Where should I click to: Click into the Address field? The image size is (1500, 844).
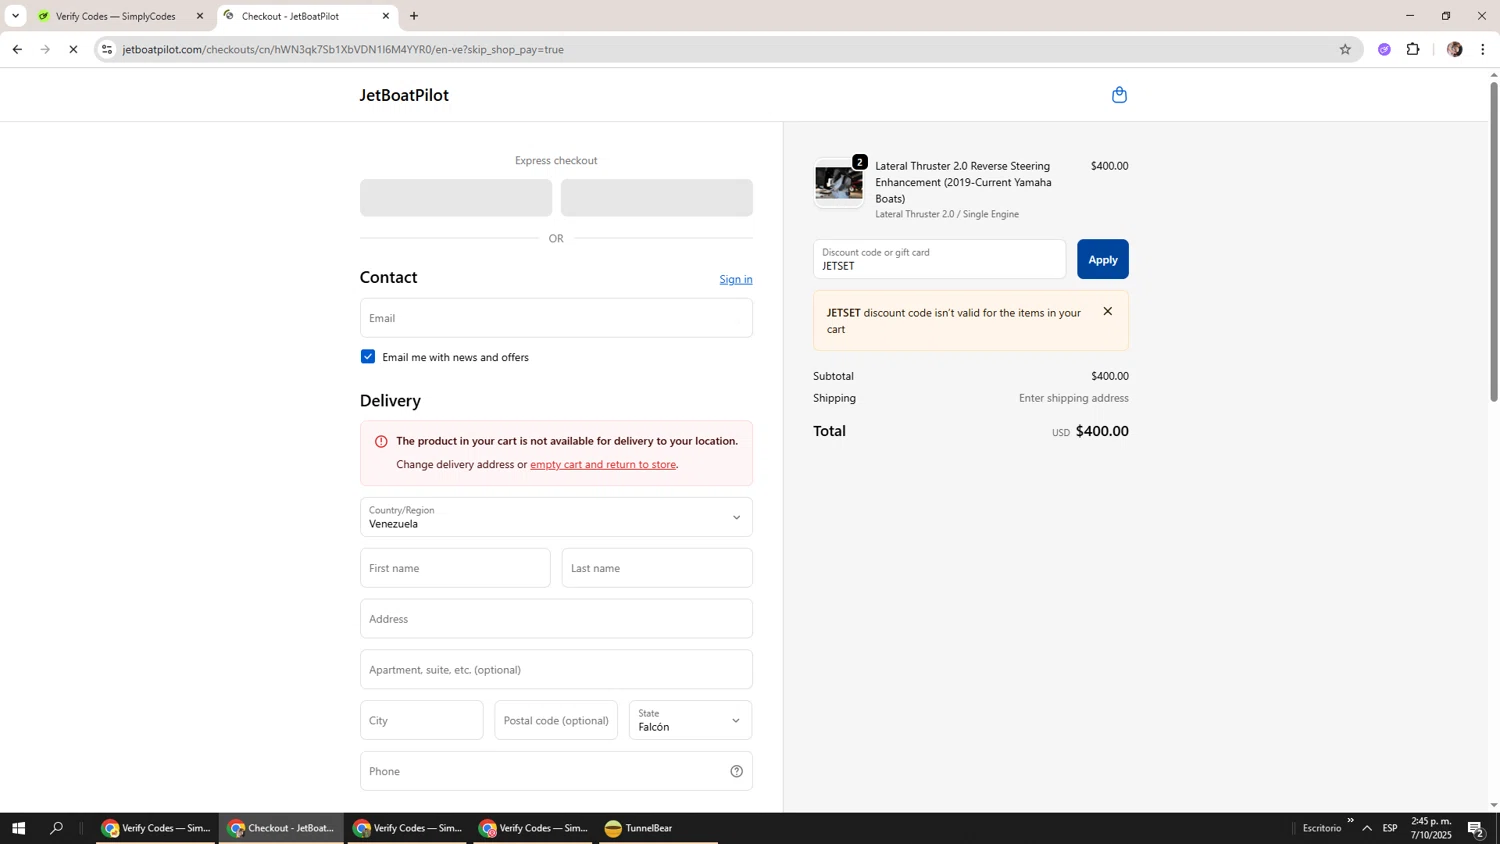556,619
